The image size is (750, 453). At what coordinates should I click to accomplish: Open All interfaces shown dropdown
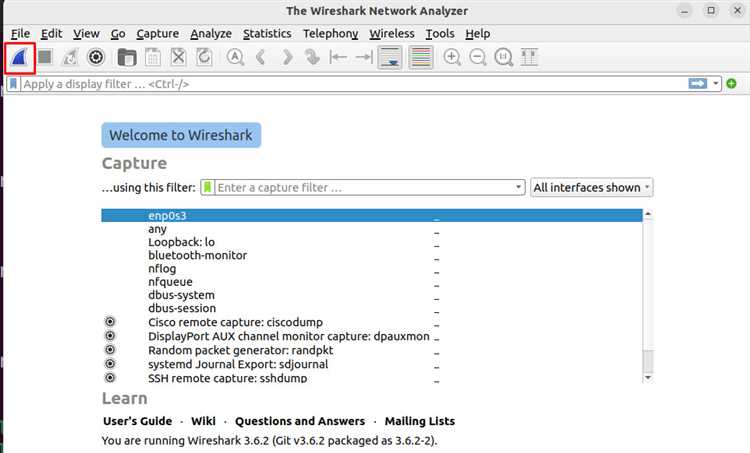[592, 188]
